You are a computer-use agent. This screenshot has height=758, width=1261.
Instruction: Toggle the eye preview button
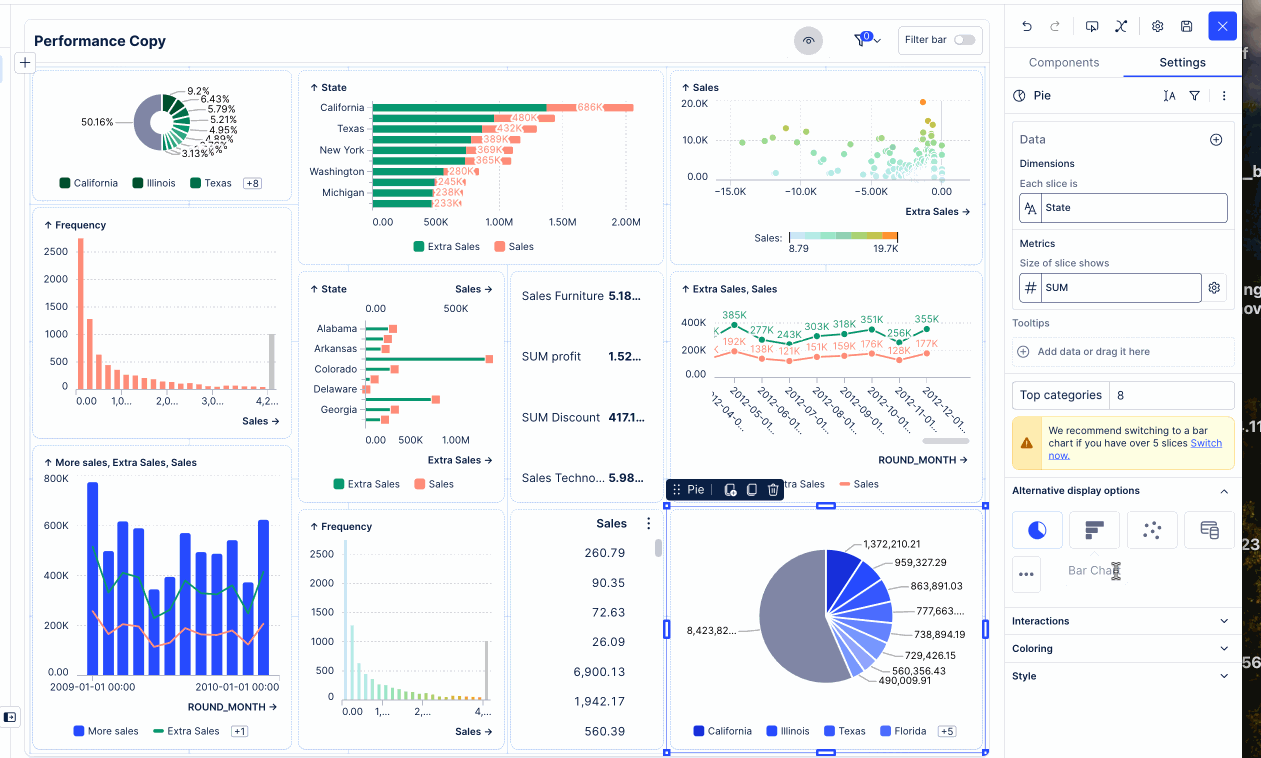[x=808, y=40]
